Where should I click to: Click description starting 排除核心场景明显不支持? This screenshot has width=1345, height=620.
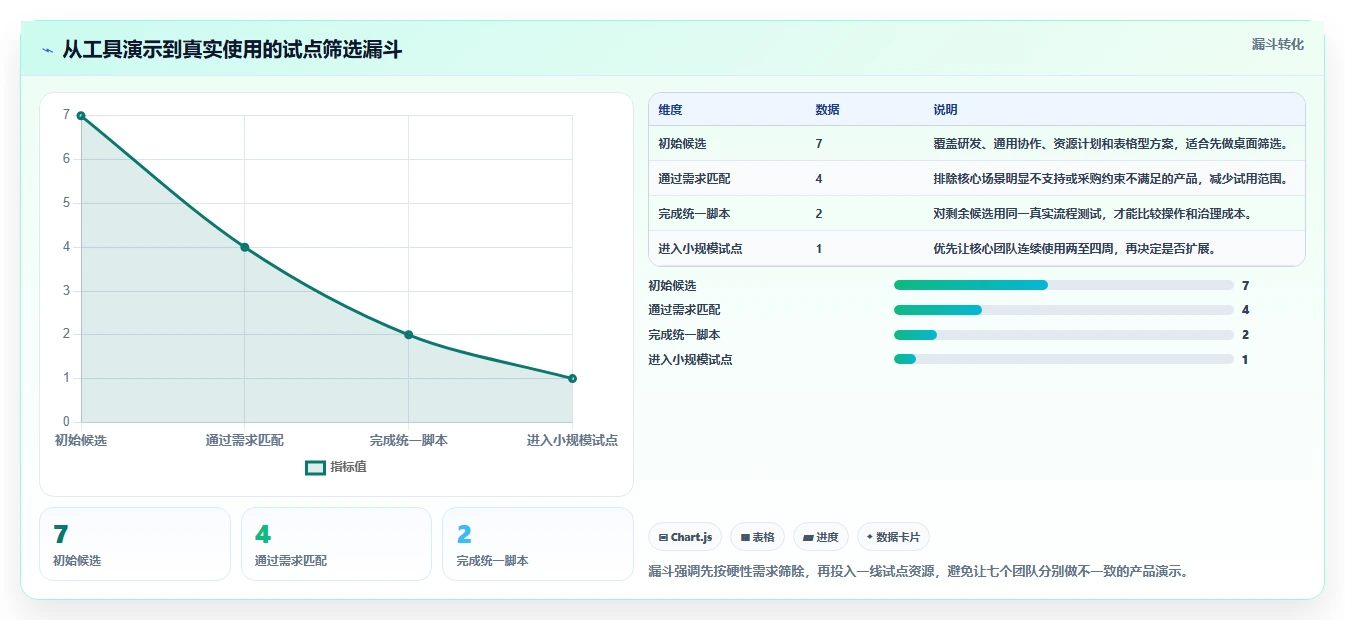1111,179
